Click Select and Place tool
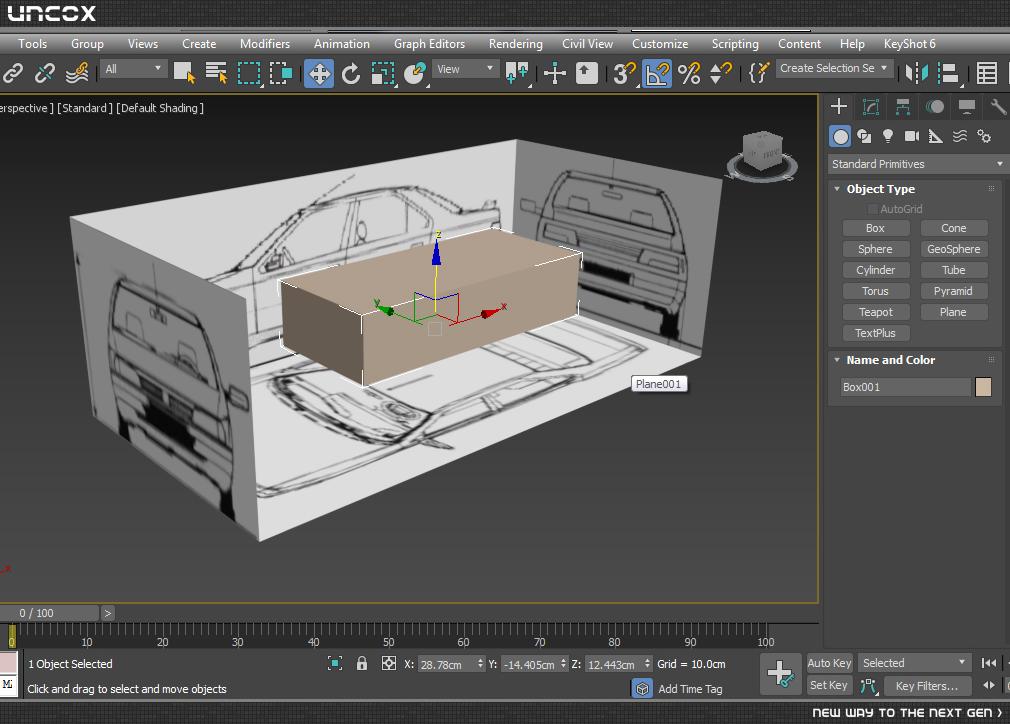The image size is (1010, 724). [x=415, y=73]
